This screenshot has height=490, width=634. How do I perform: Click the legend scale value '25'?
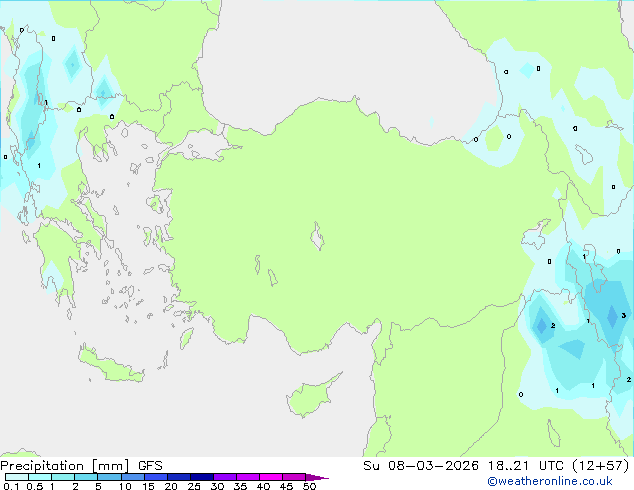[194, 486]
